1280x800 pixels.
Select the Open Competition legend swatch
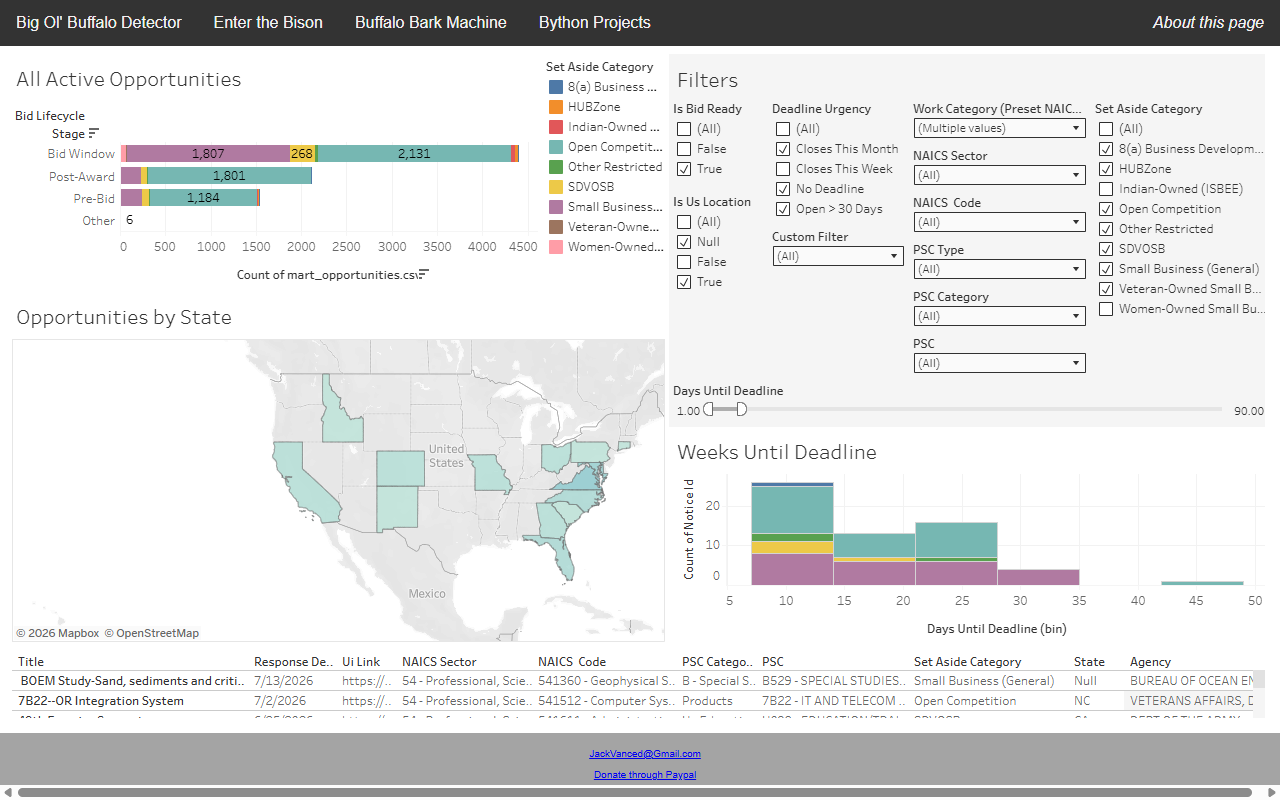click(556, 147)
